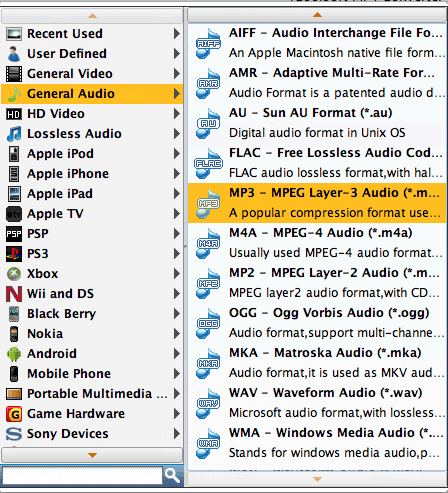Select Digital audio format in Unix OS
The image size is (448, 493).
pyautogui.click(x=317, y=133)
